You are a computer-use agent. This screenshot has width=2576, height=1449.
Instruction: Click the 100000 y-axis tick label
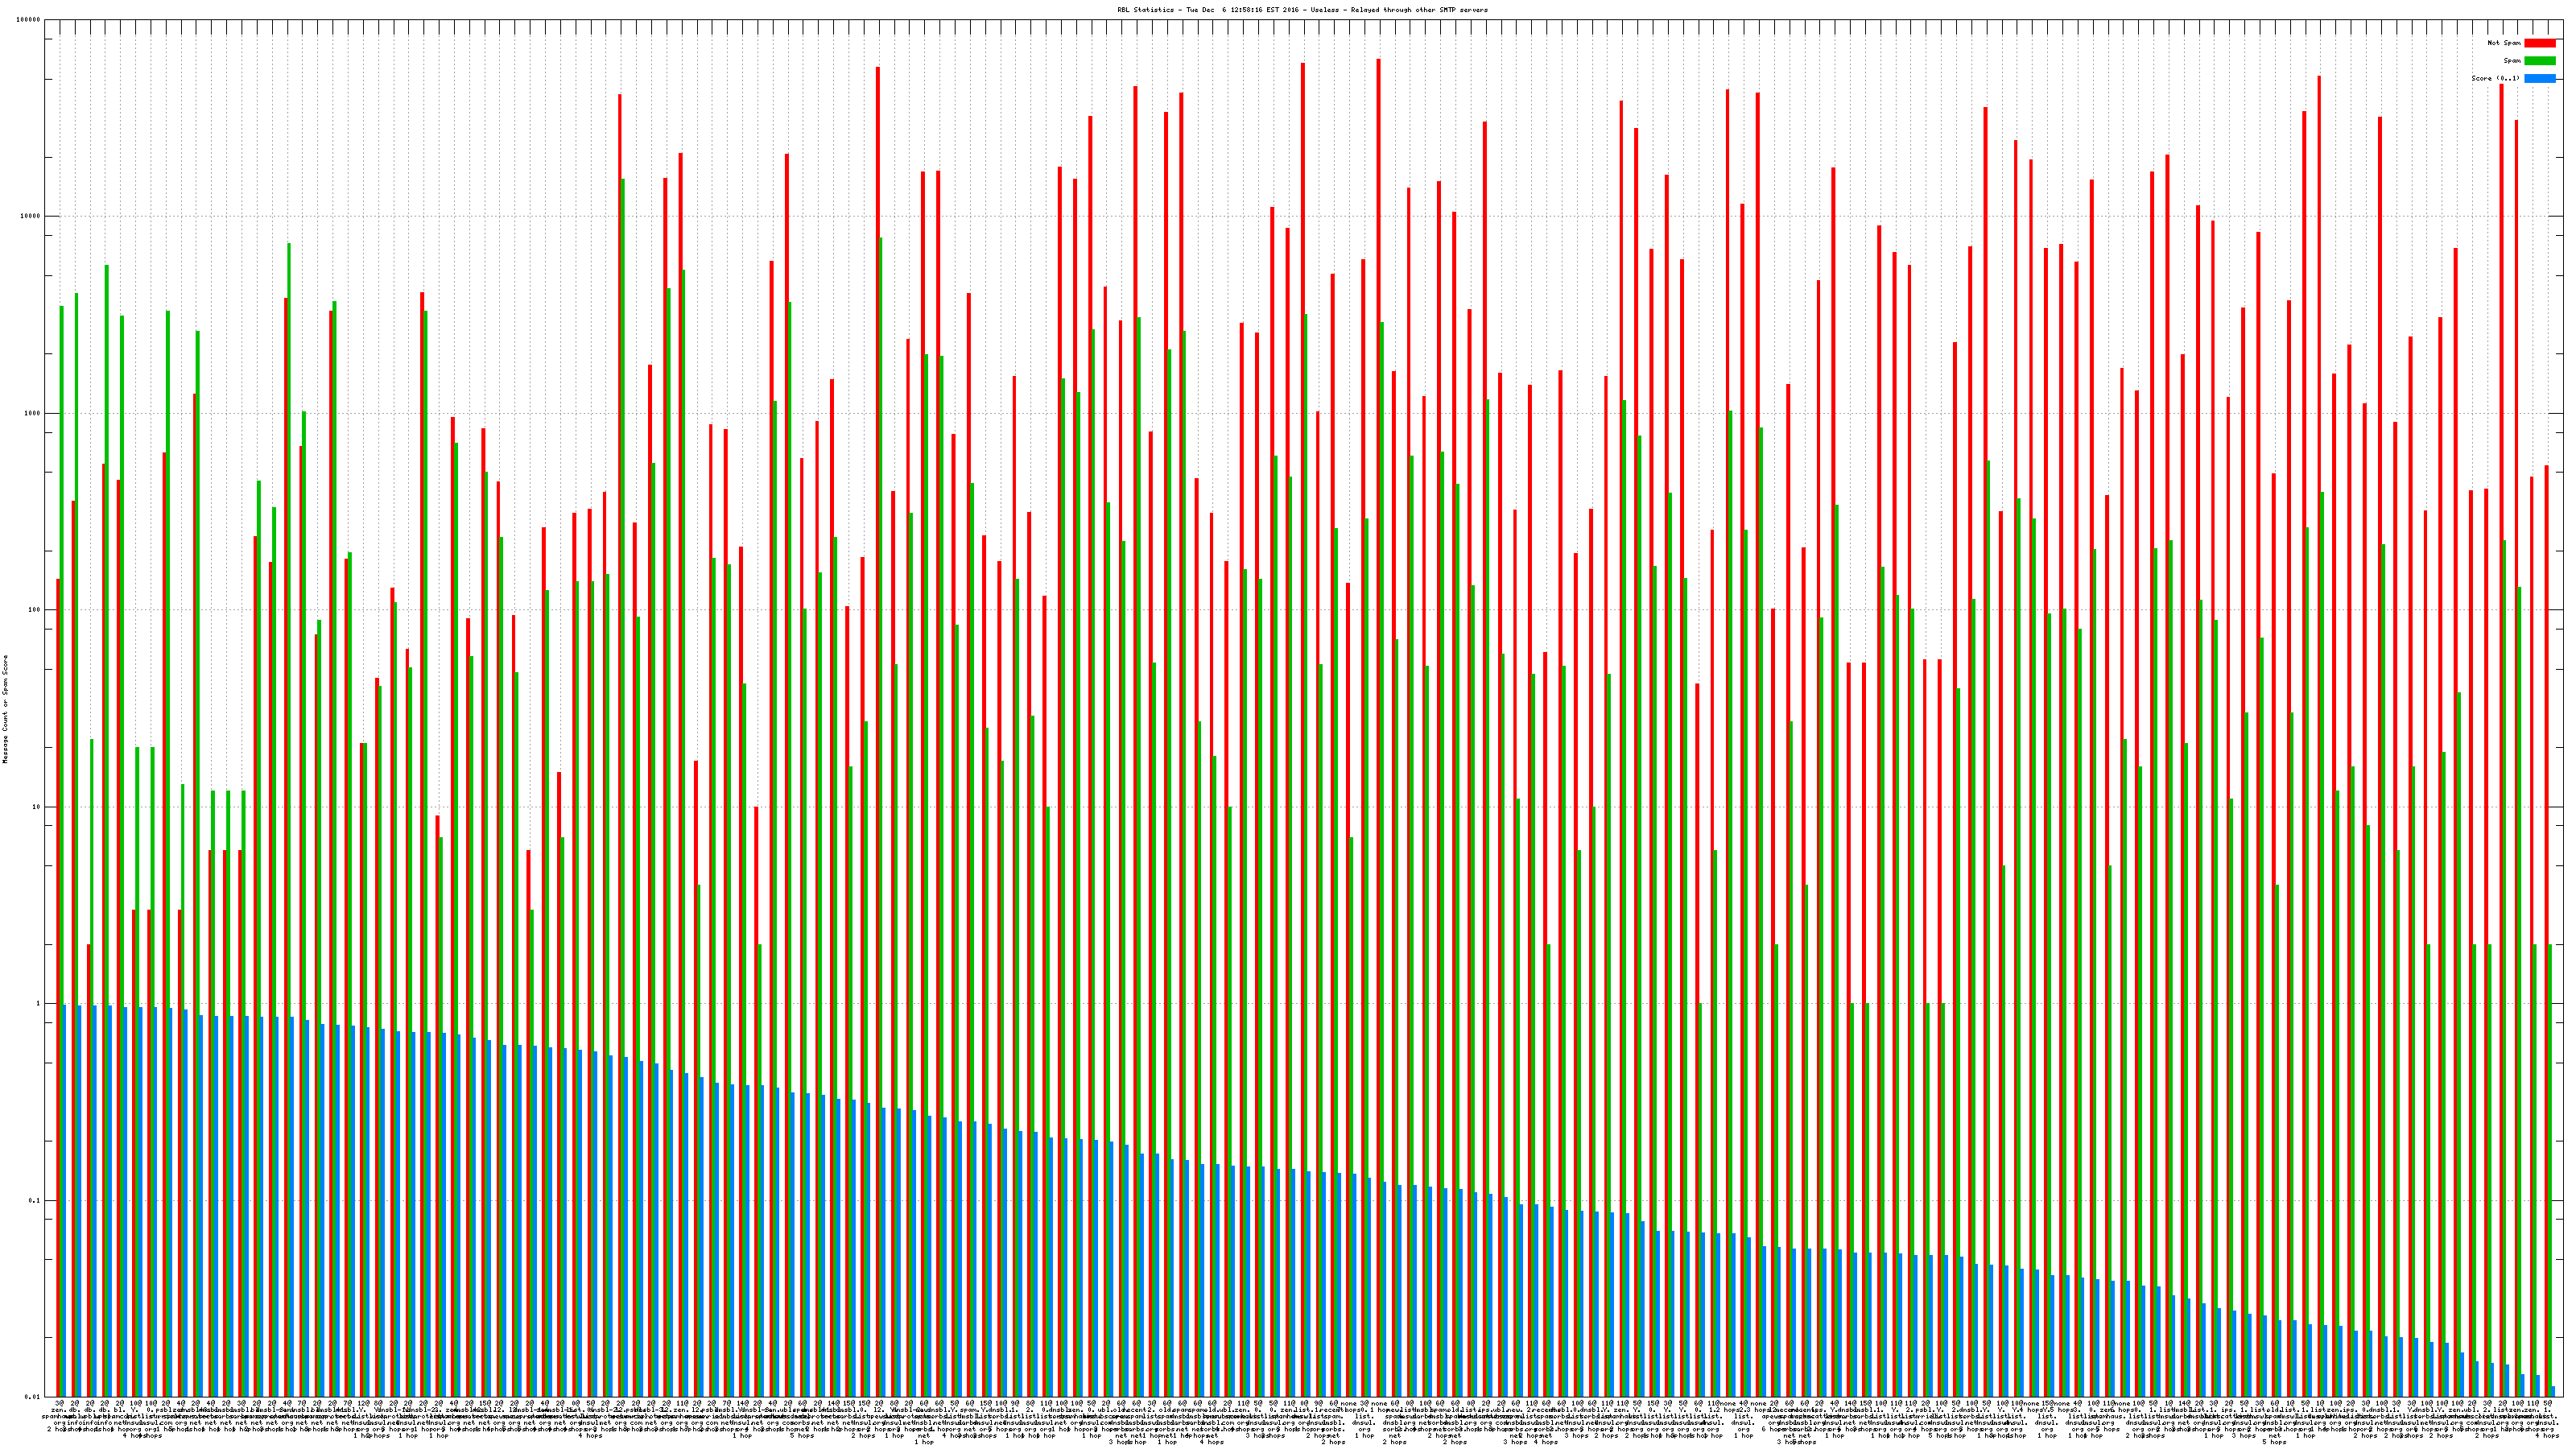tap(29, 20)
